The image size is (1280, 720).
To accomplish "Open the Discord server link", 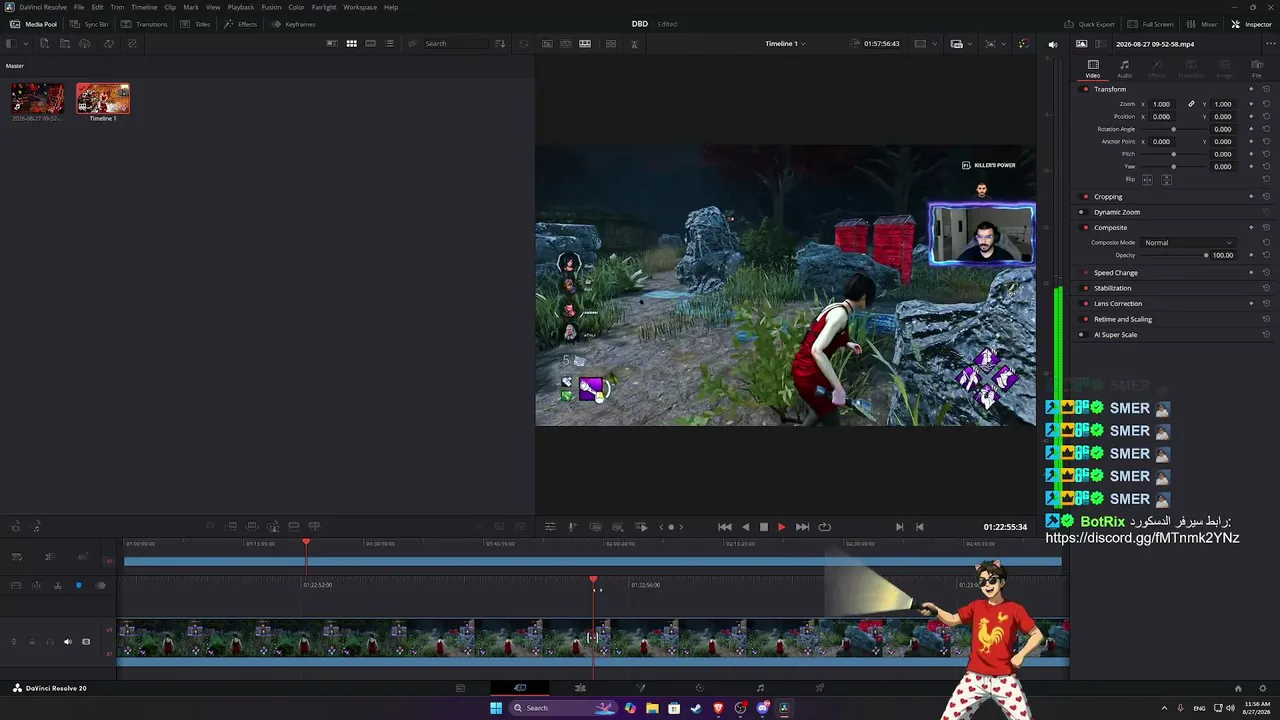I will (x=1142, y=538).
